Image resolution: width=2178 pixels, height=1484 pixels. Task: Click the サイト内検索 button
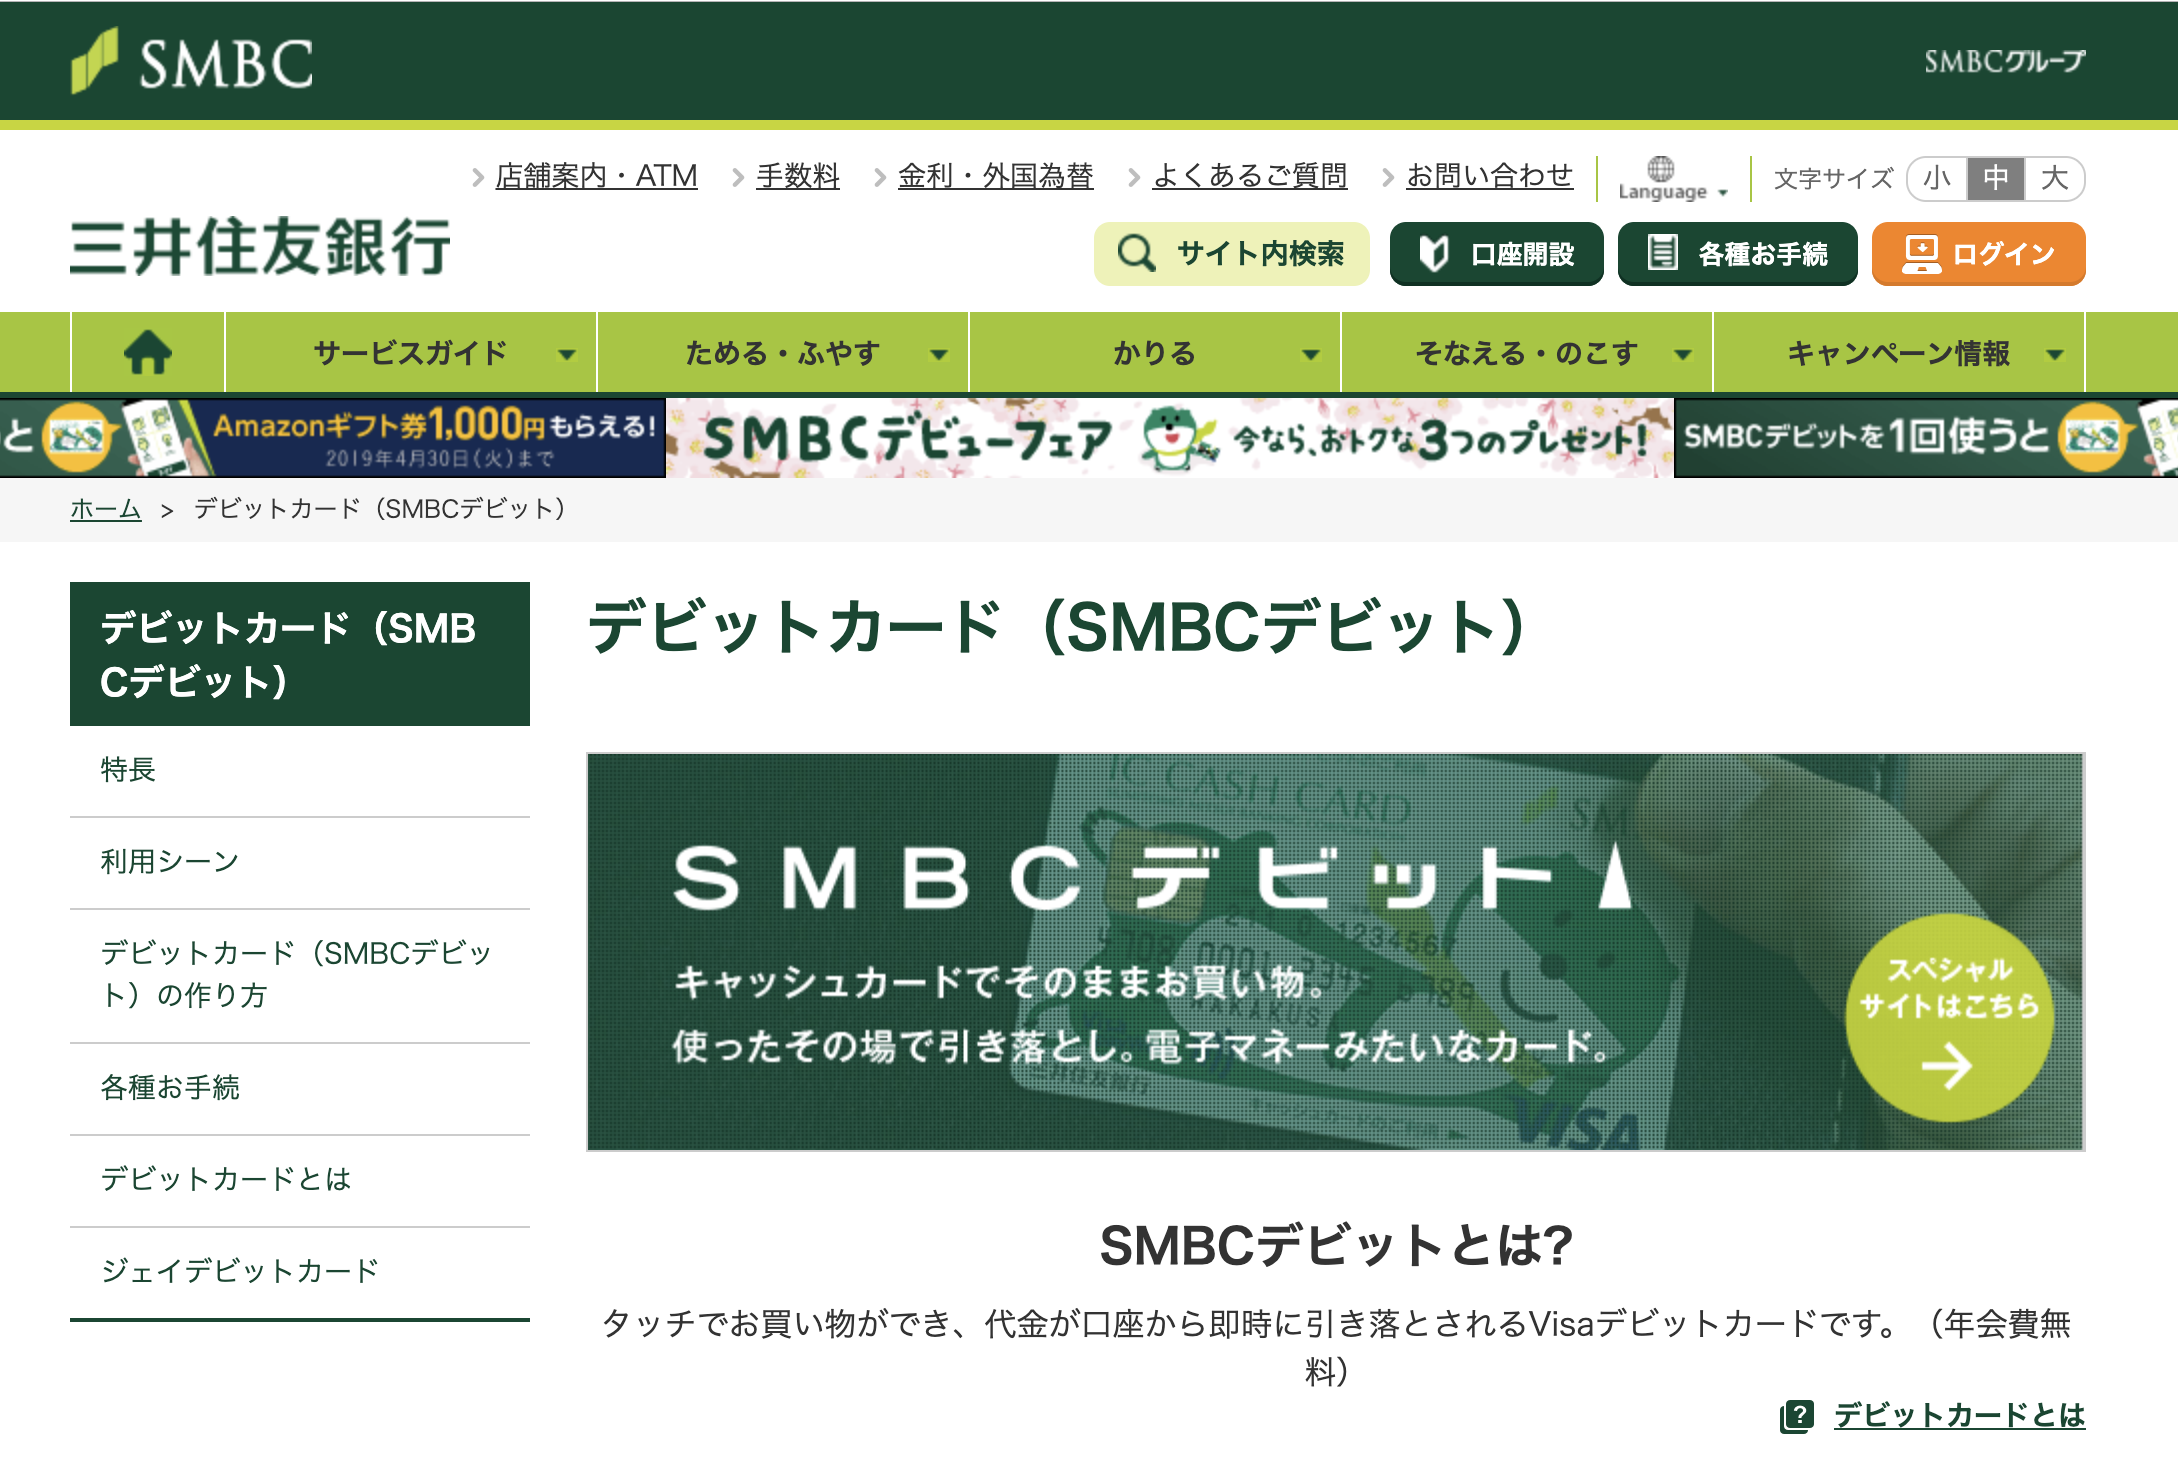[1232, 254]
